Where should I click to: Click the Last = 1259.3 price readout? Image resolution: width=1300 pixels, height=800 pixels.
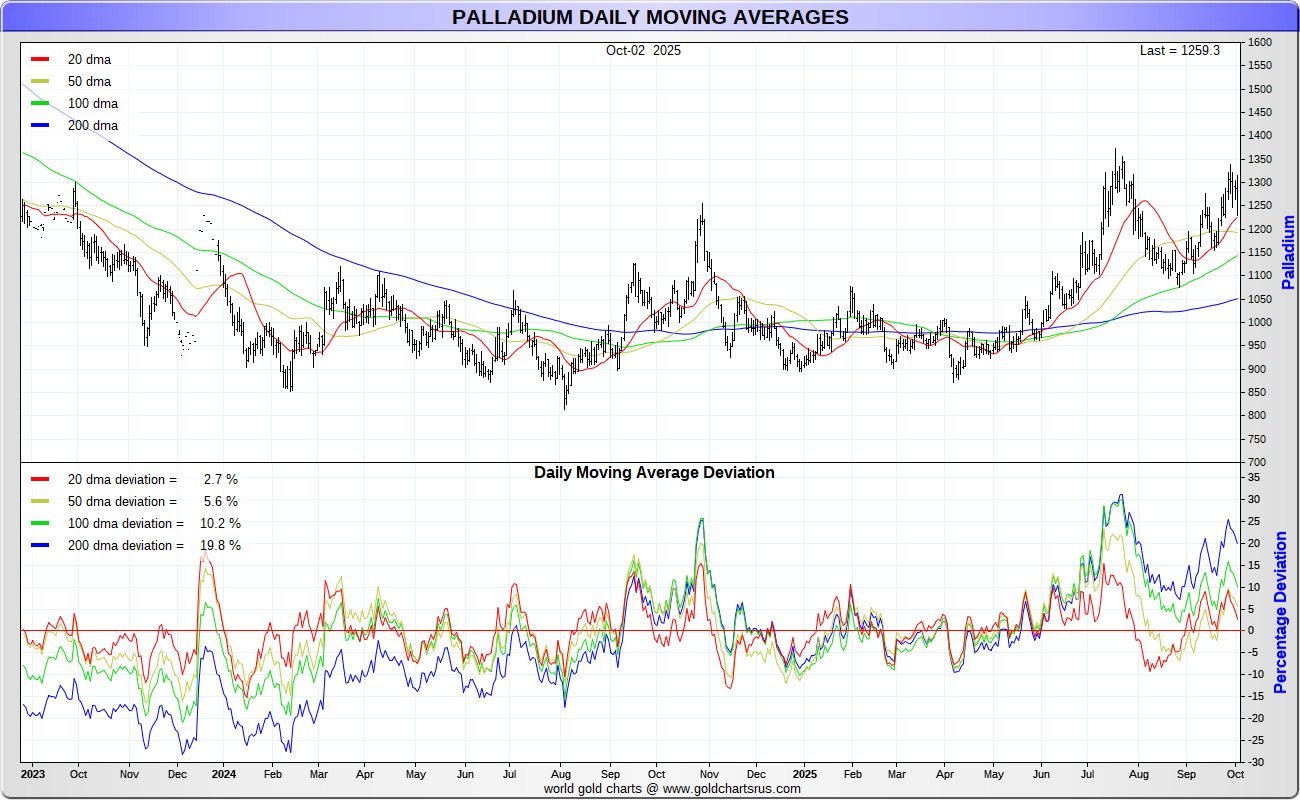point(1179,50)
